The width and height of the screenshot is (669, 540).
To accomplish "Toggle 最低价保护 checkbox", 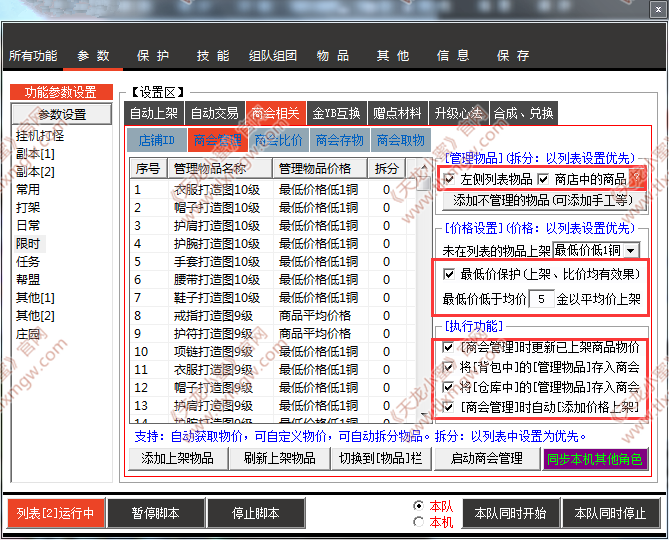I will point(449,274).
